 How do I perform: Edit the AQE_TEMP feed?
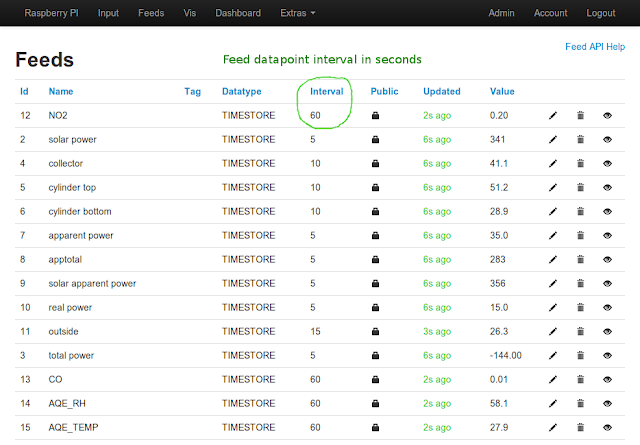point(553,427)
